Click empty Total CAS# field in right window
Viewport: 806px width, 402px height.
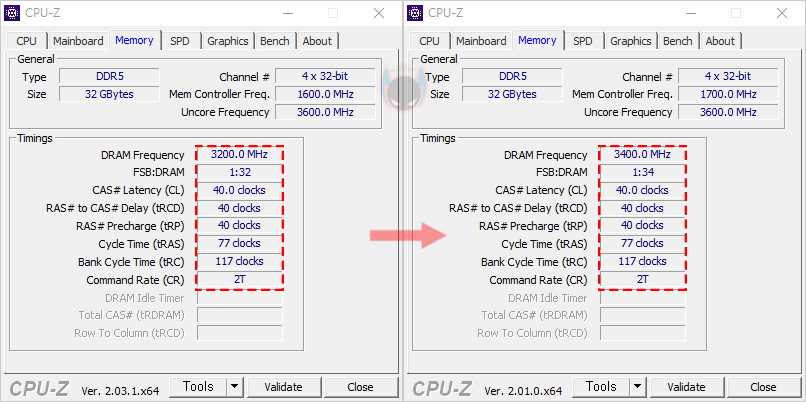click(x=643, y=315)
